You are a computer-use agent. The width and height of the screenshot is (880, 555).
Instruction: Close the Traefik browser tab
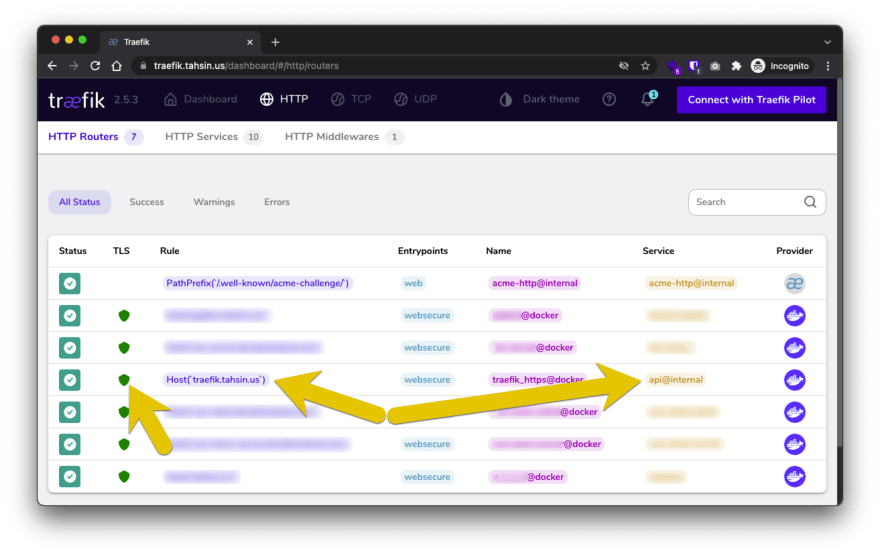coord(250,42)
